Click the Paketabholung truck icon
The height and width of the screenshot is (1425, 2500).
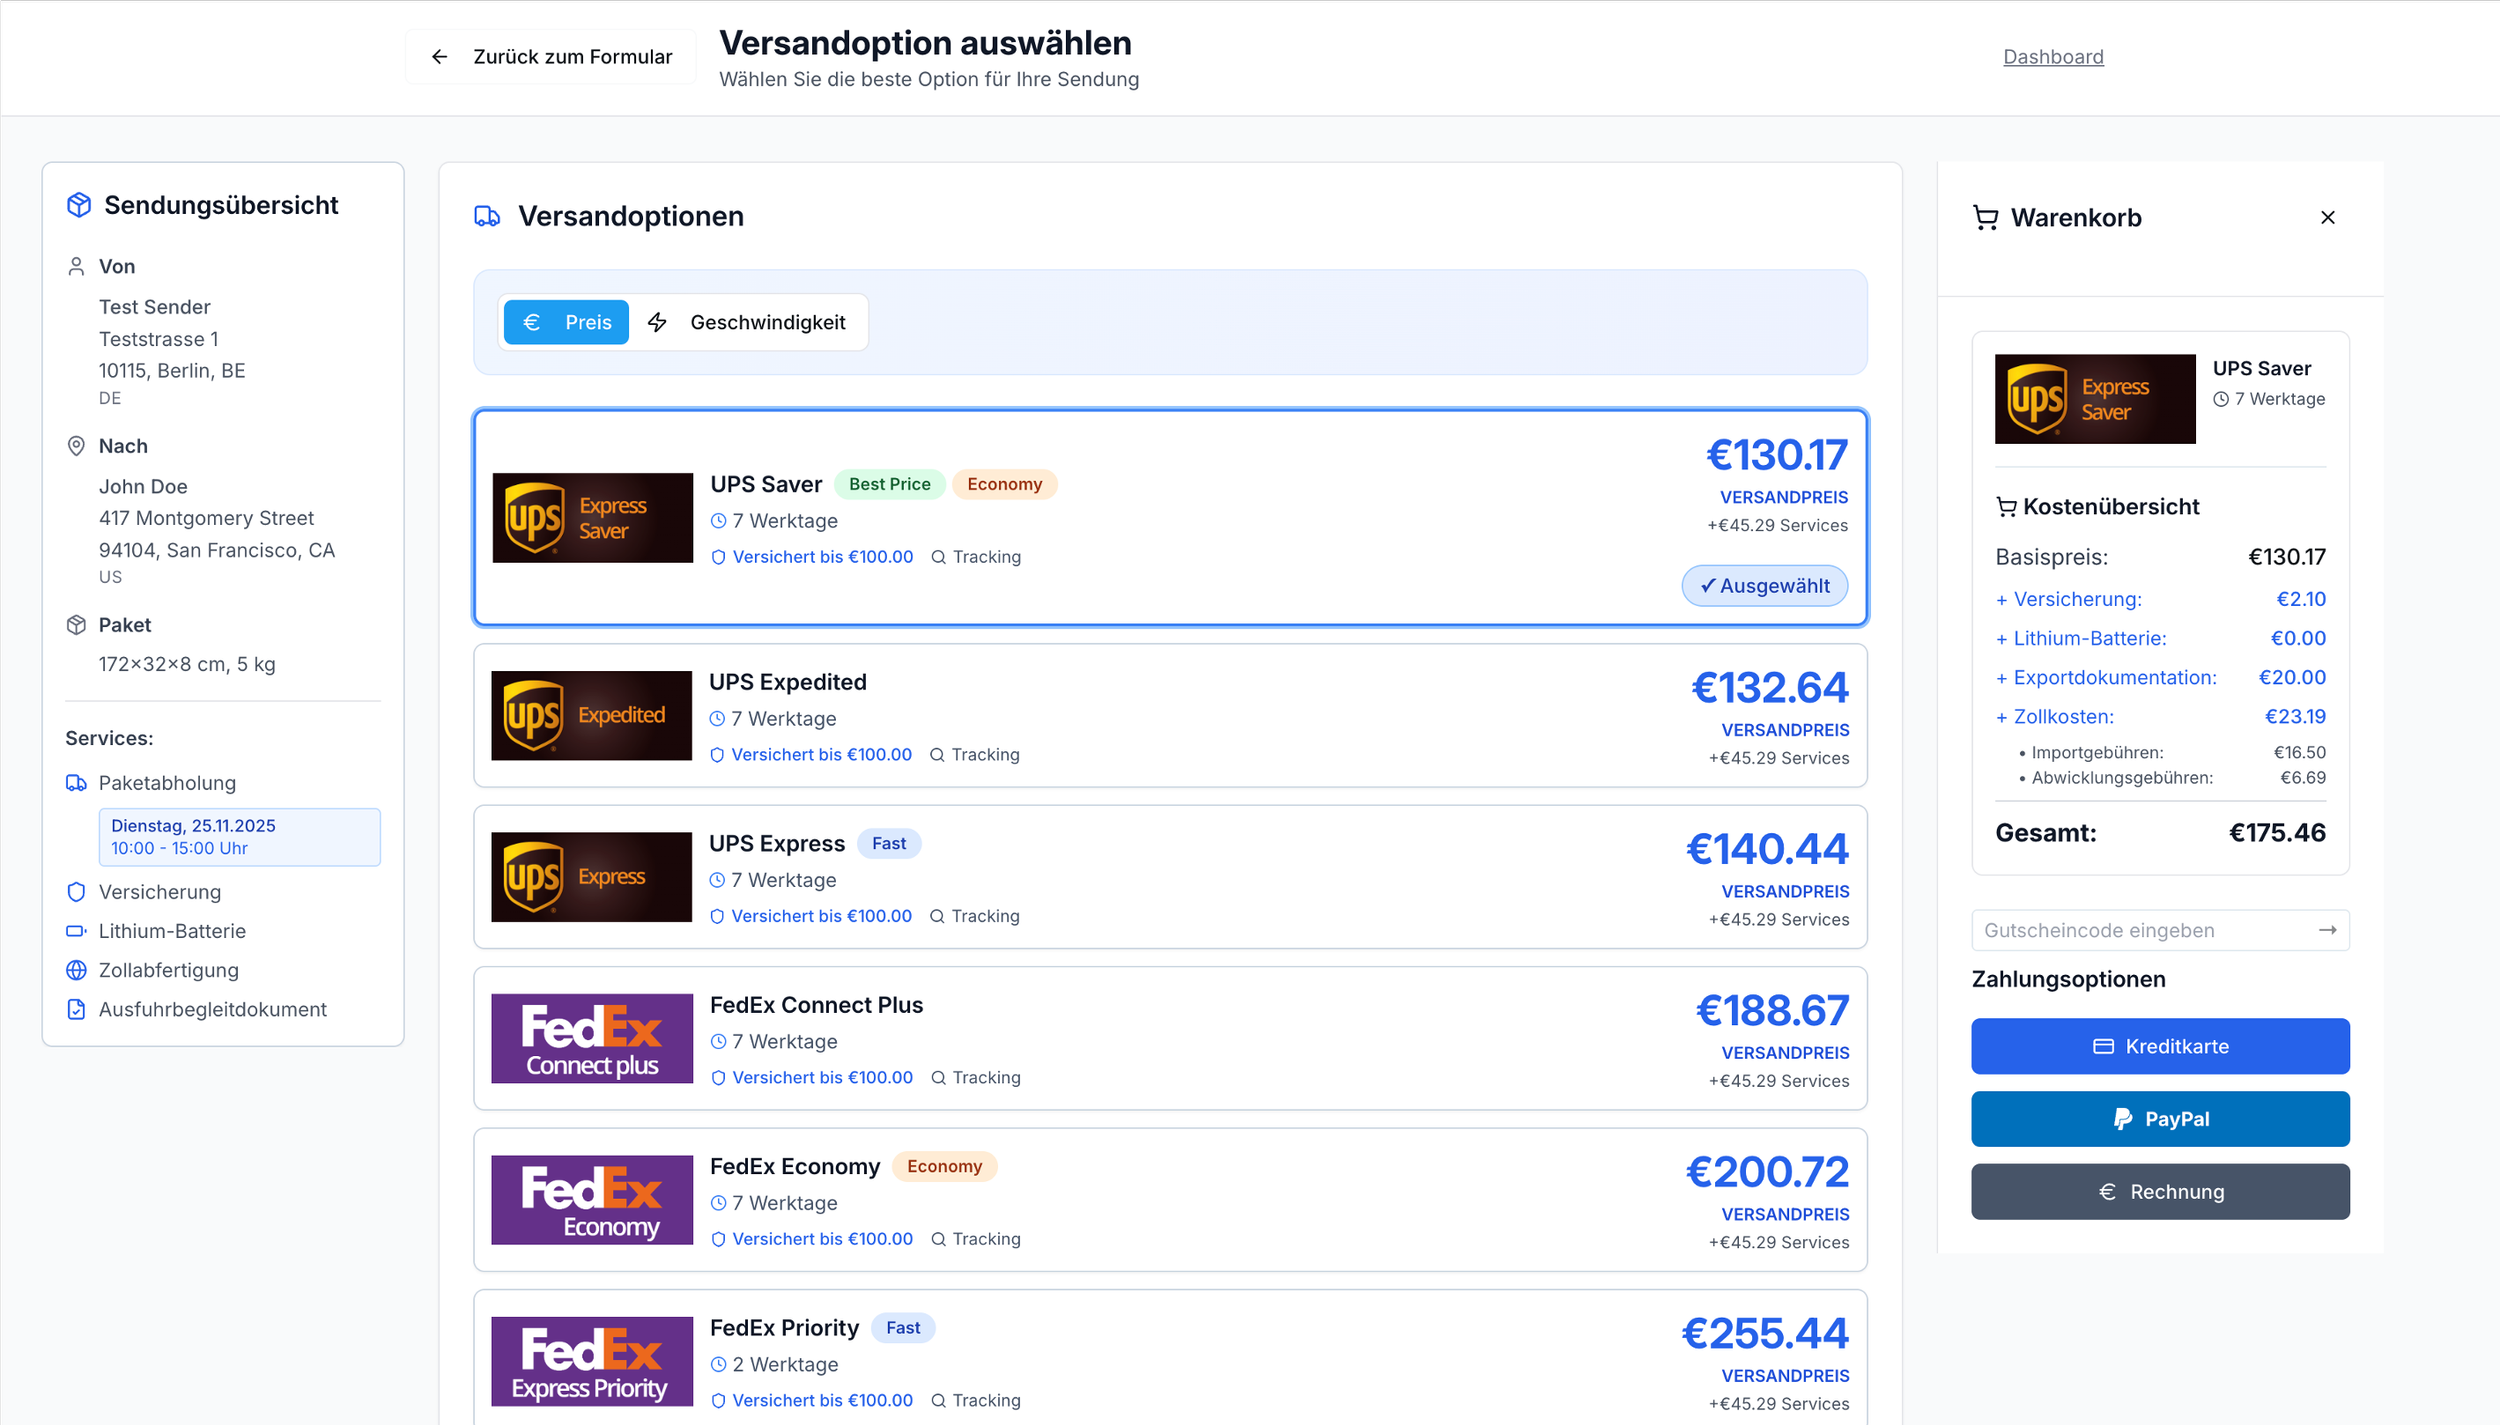tap(76, 783)
